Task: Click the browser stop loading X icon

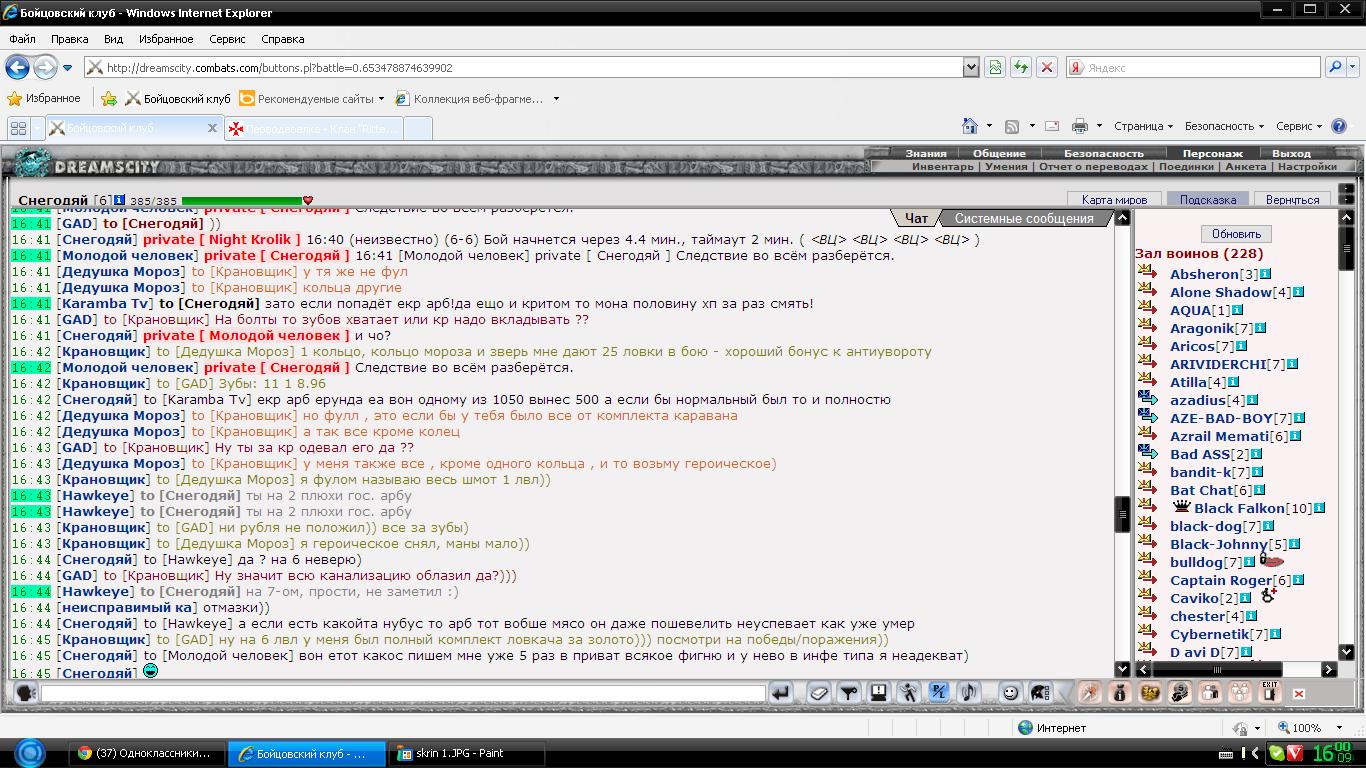Action: [x=1046, y=67]
